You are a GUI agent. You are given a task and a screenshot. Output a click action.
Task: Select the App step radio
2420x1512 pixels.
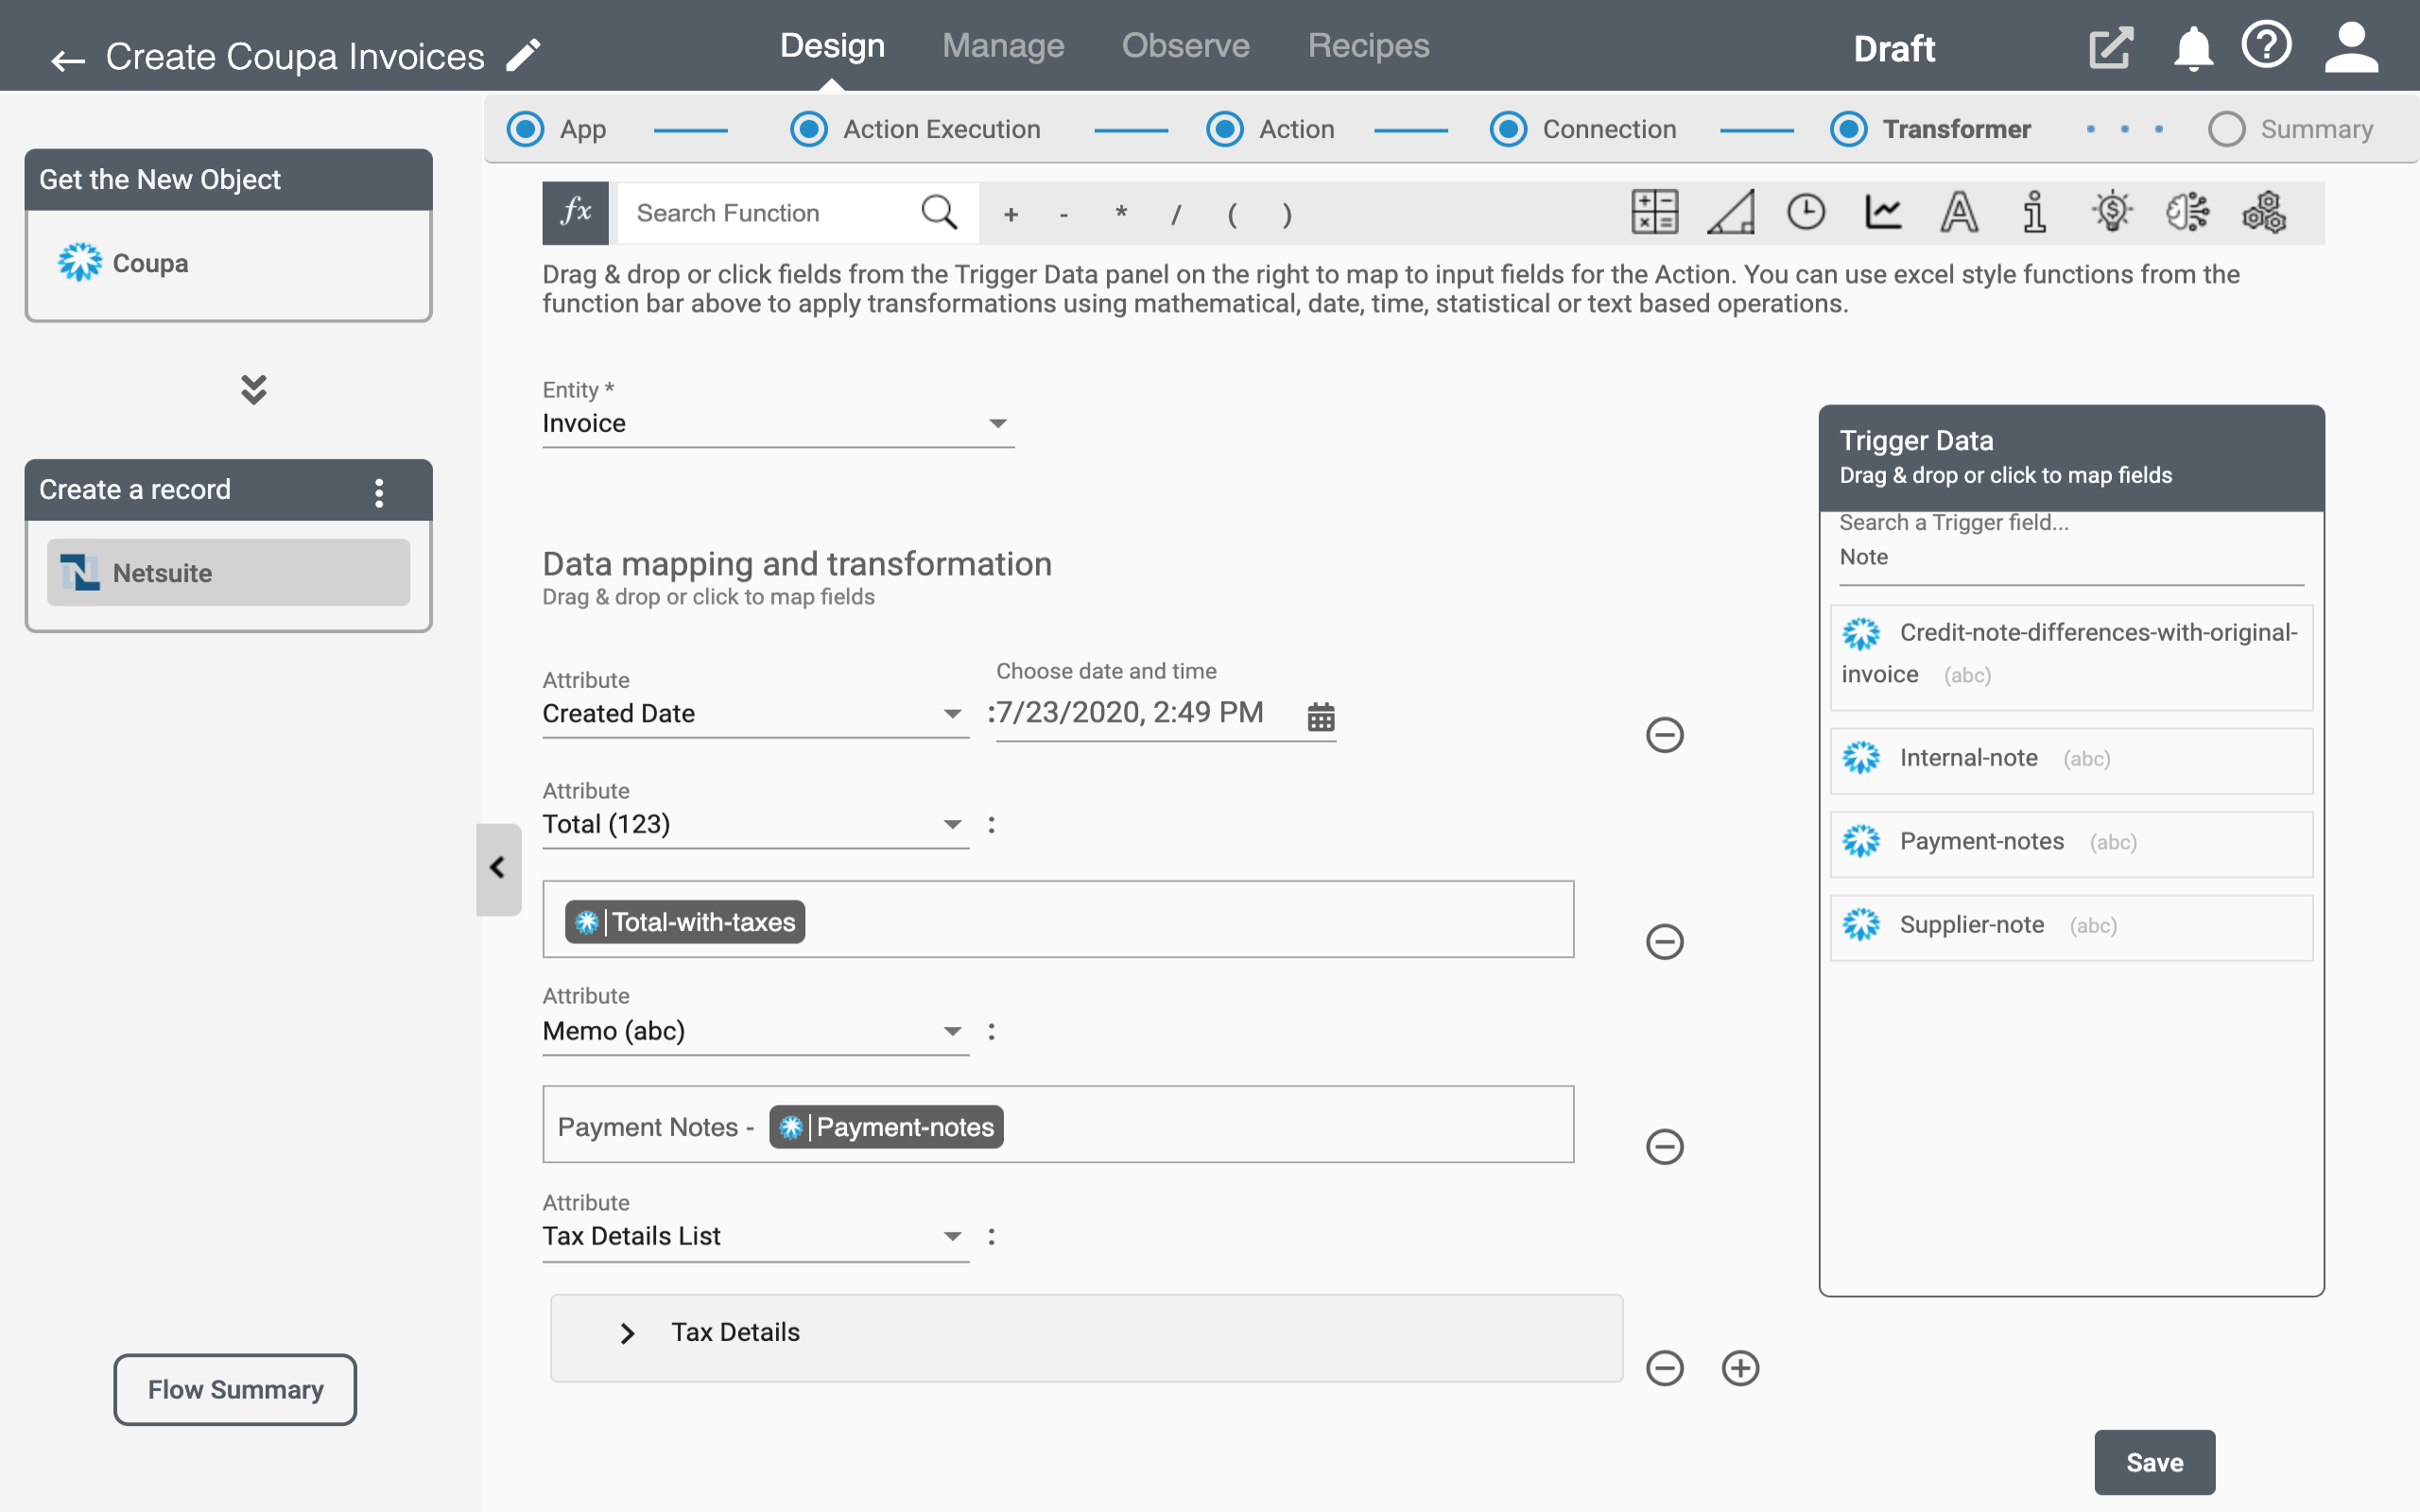pyautogui.click(x=525, y=129)
